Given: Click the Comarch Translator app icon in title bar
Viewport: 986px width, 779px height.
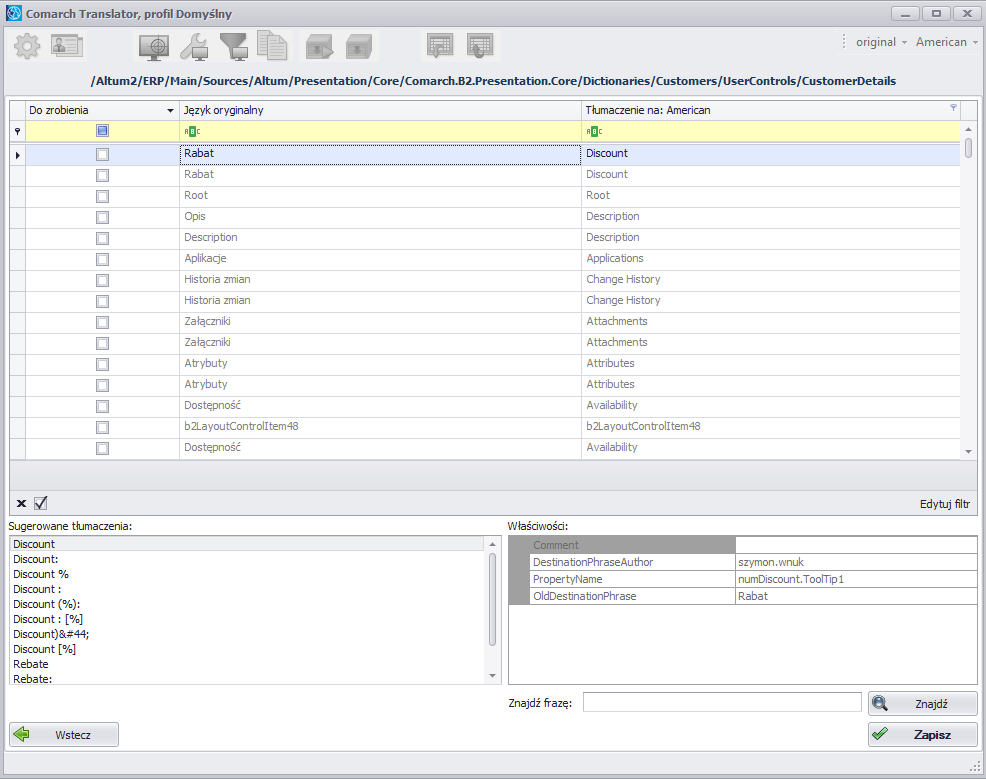Looking at the screenshot, I should pos(14,13).
